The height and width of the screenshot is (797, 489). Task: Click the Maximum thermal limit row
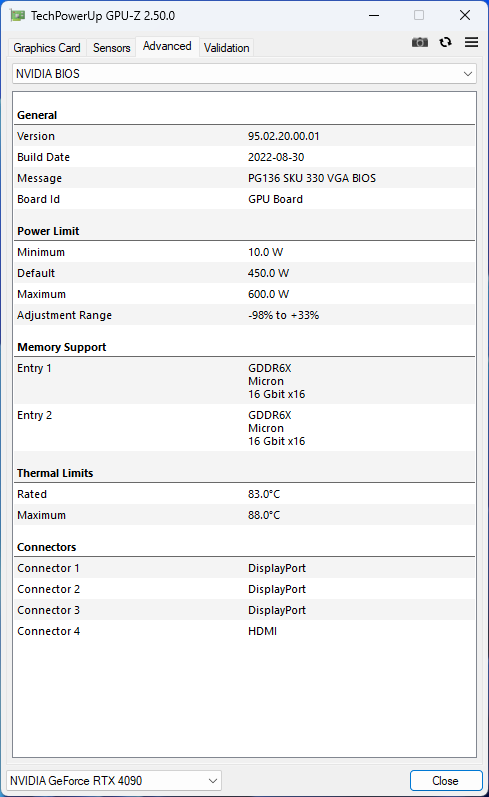[244, 515]
